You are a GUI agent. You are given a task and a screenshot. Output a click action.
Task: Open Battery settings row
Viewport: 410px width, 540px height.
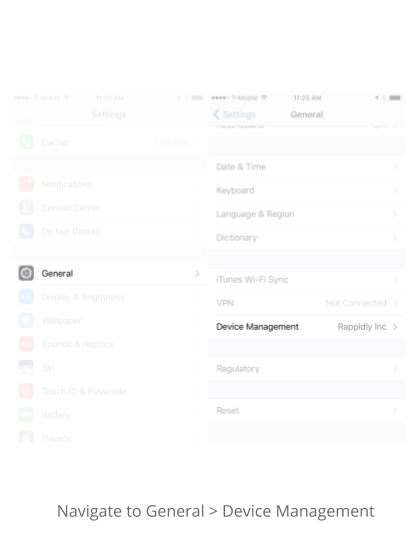tap(109, 415)
